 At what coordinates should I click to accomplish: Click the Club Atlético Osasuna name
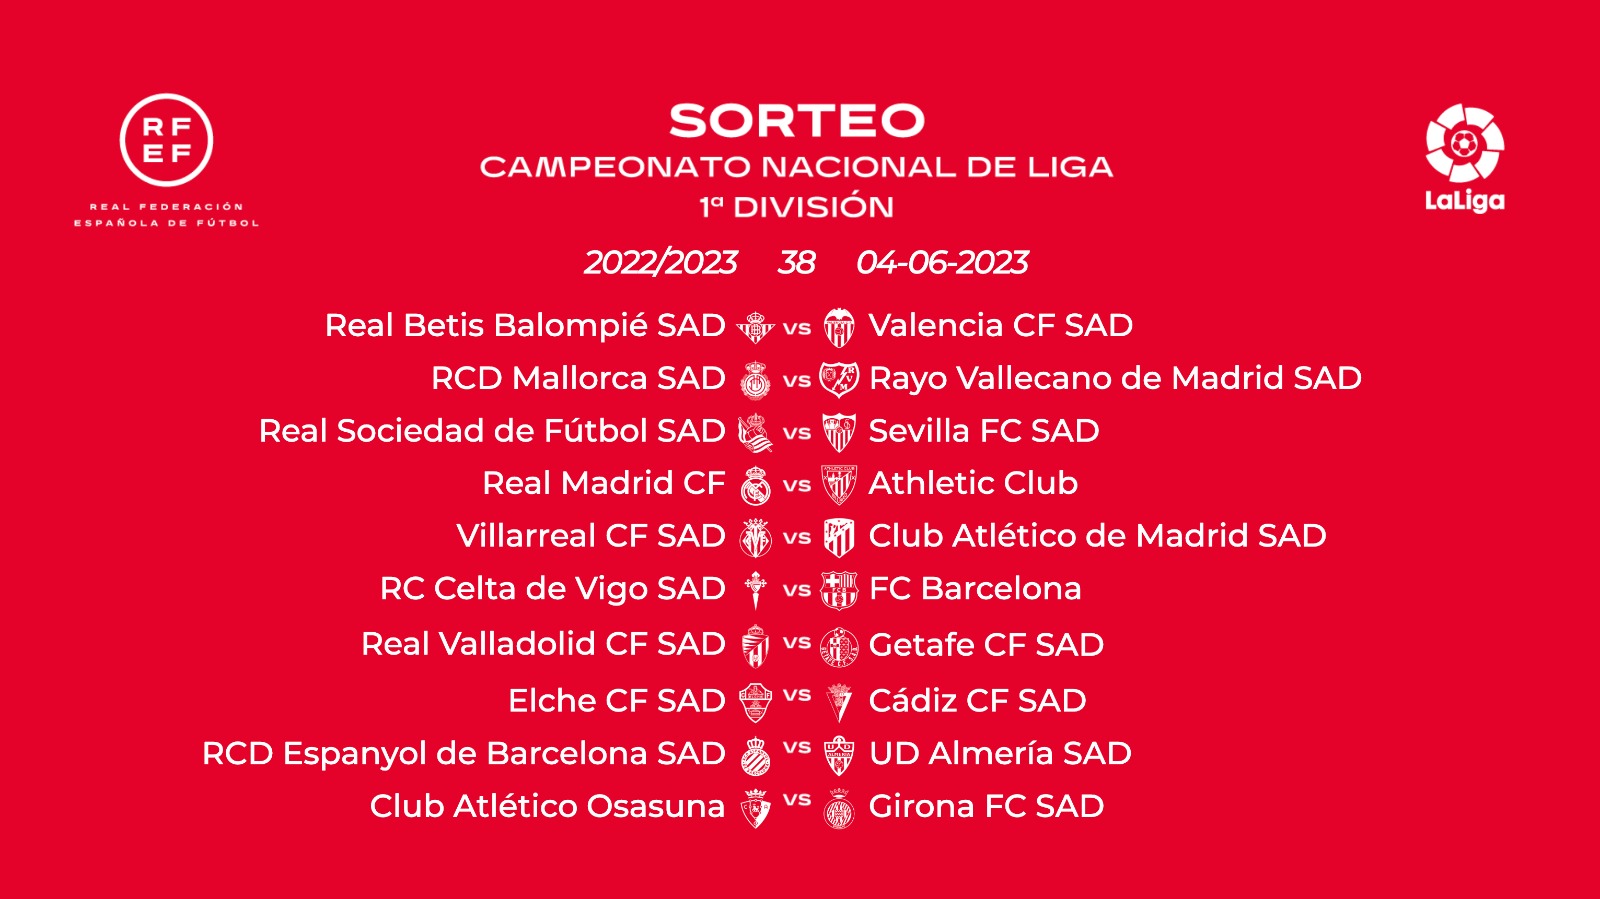[547, 806]
